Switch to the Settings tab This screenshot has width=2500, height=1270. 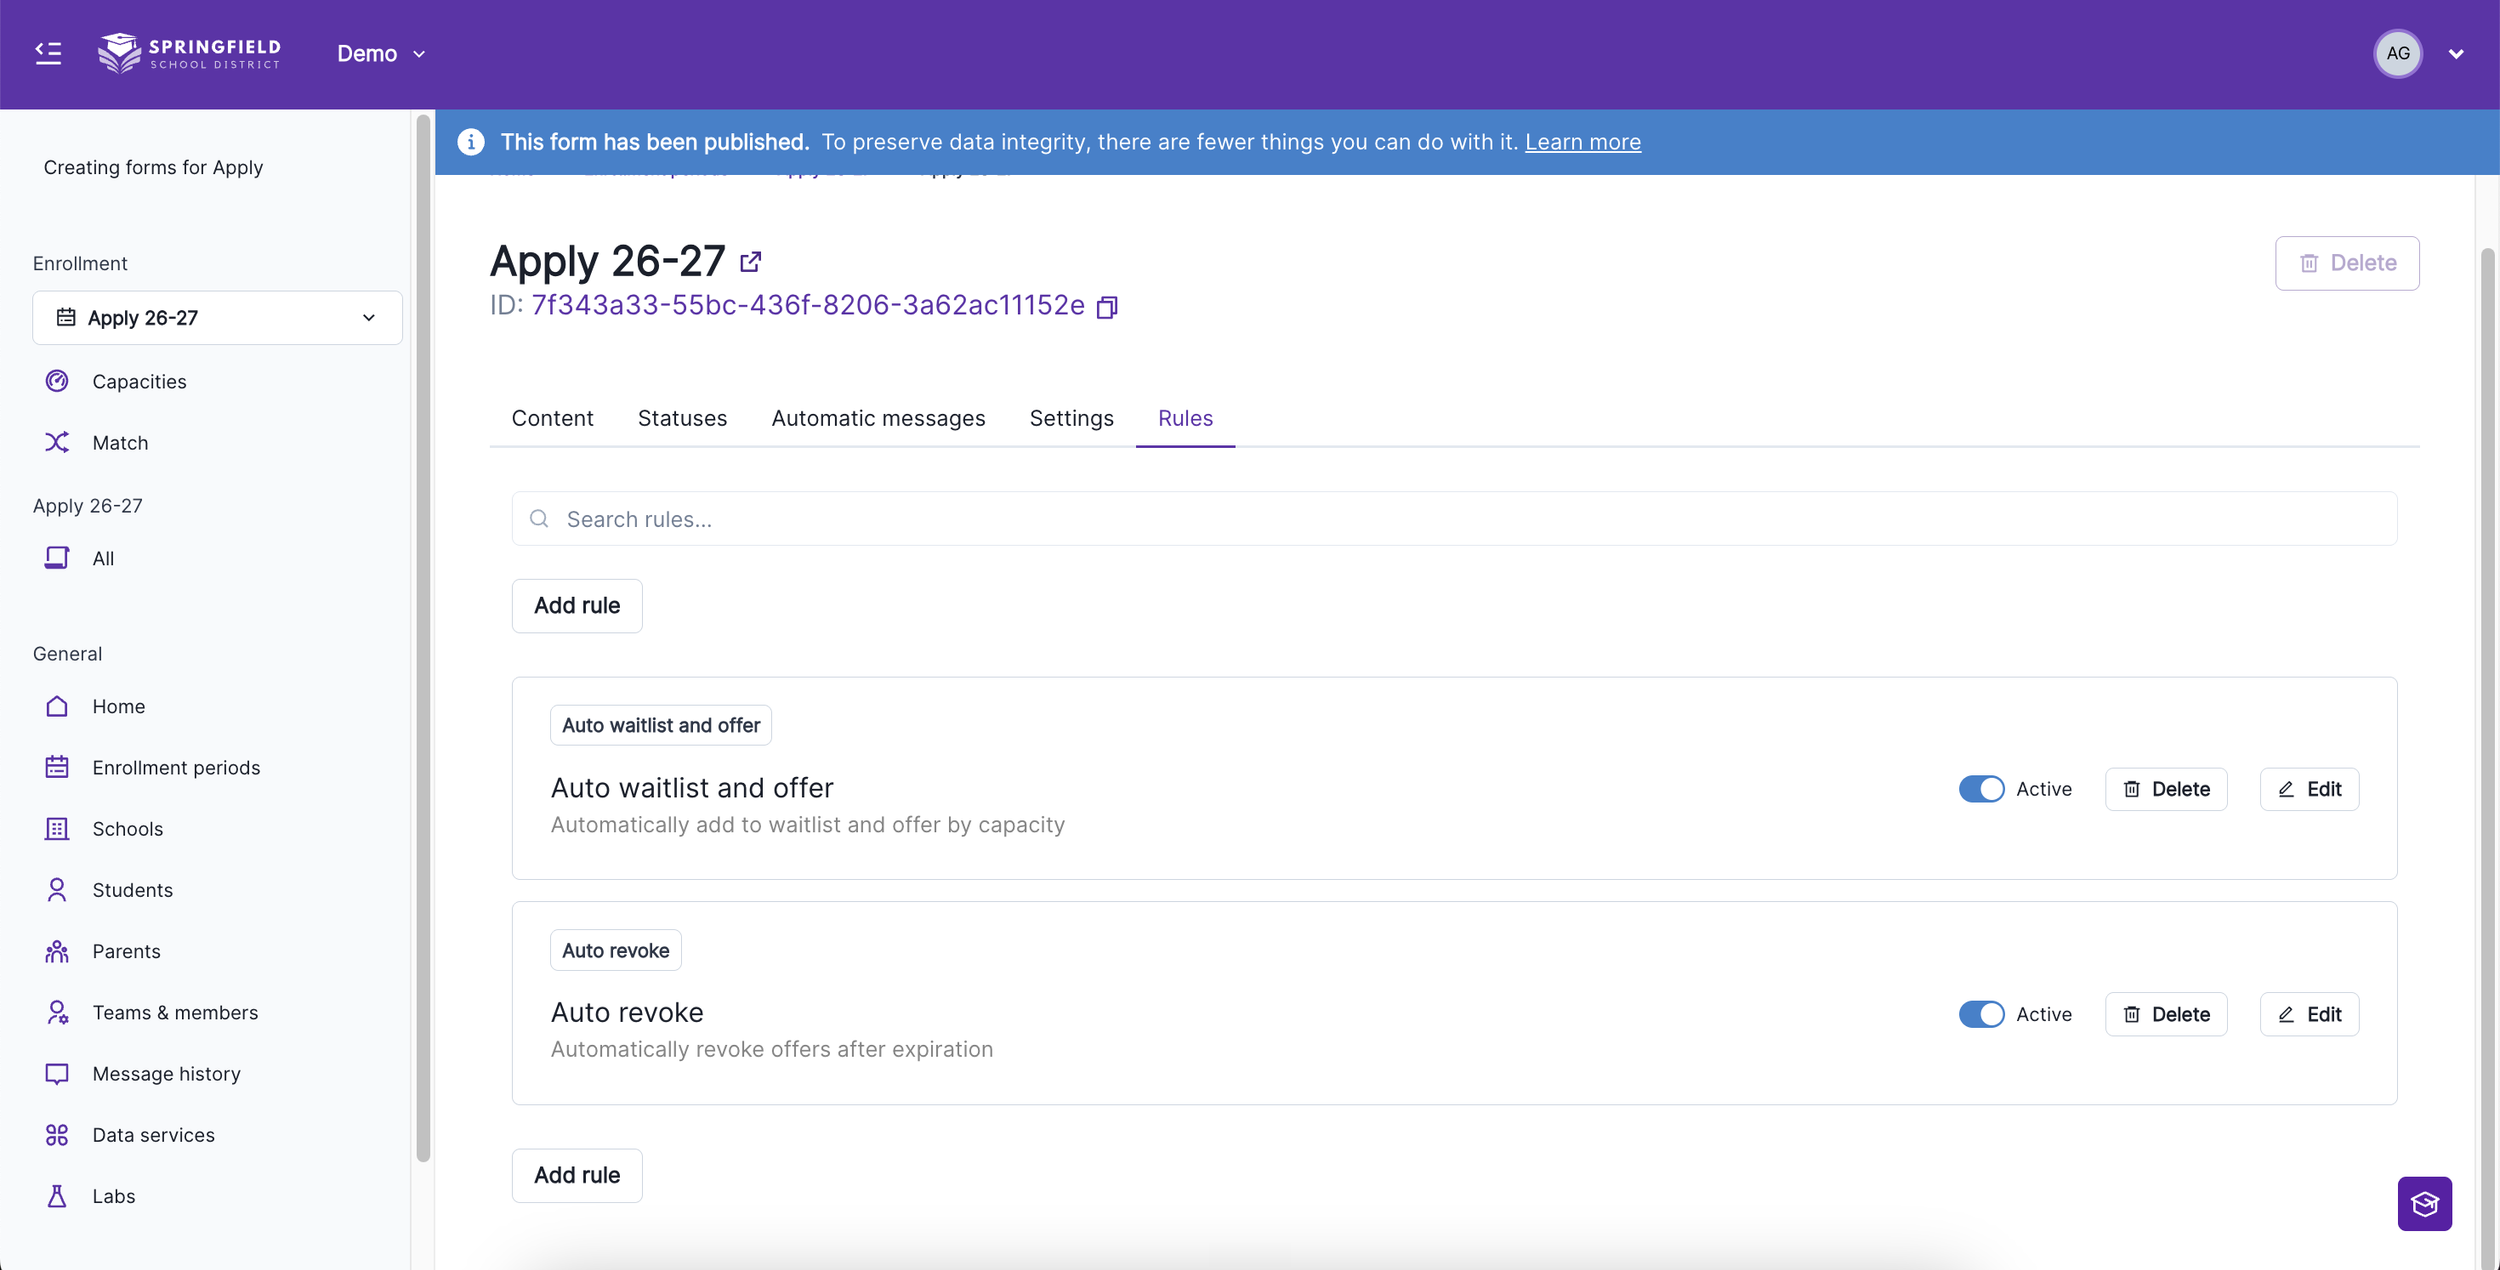pos(1071,418)
